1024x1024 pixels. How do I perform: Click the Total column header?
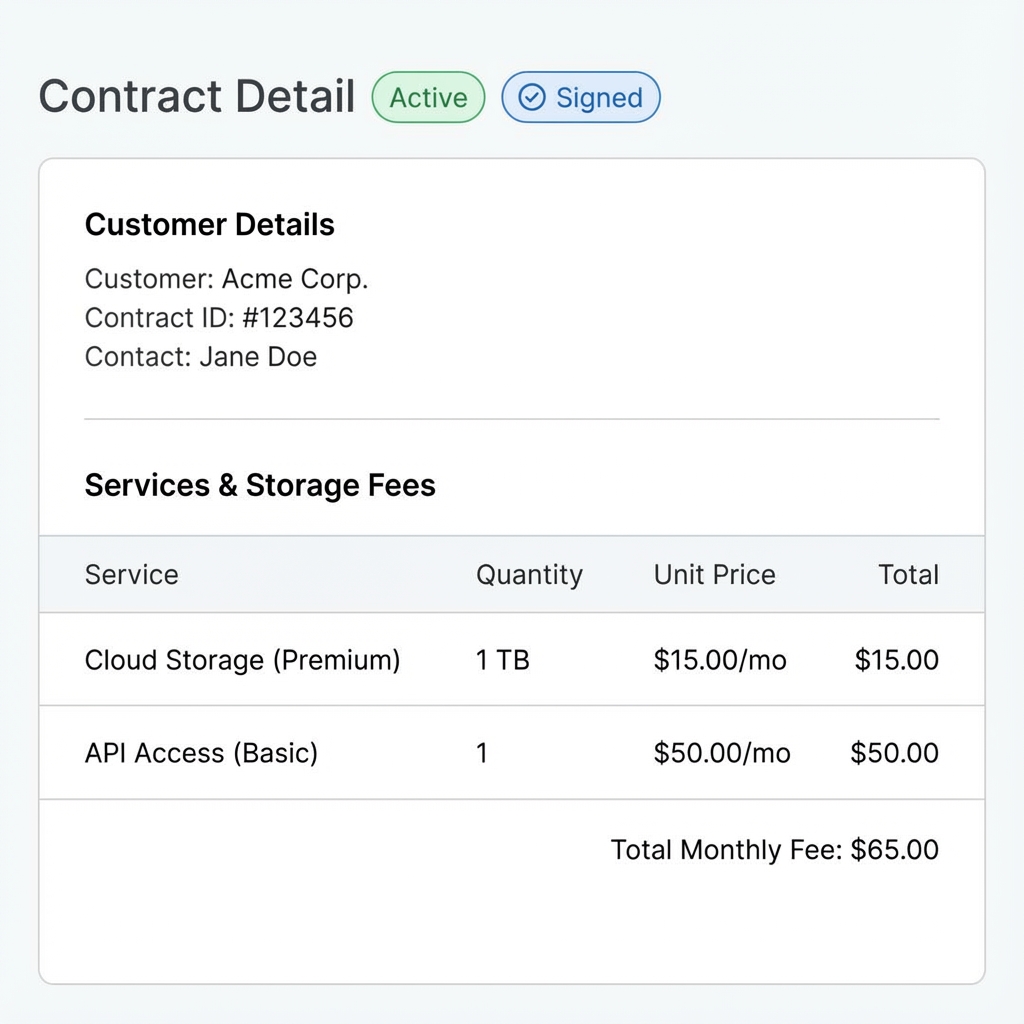908,575
